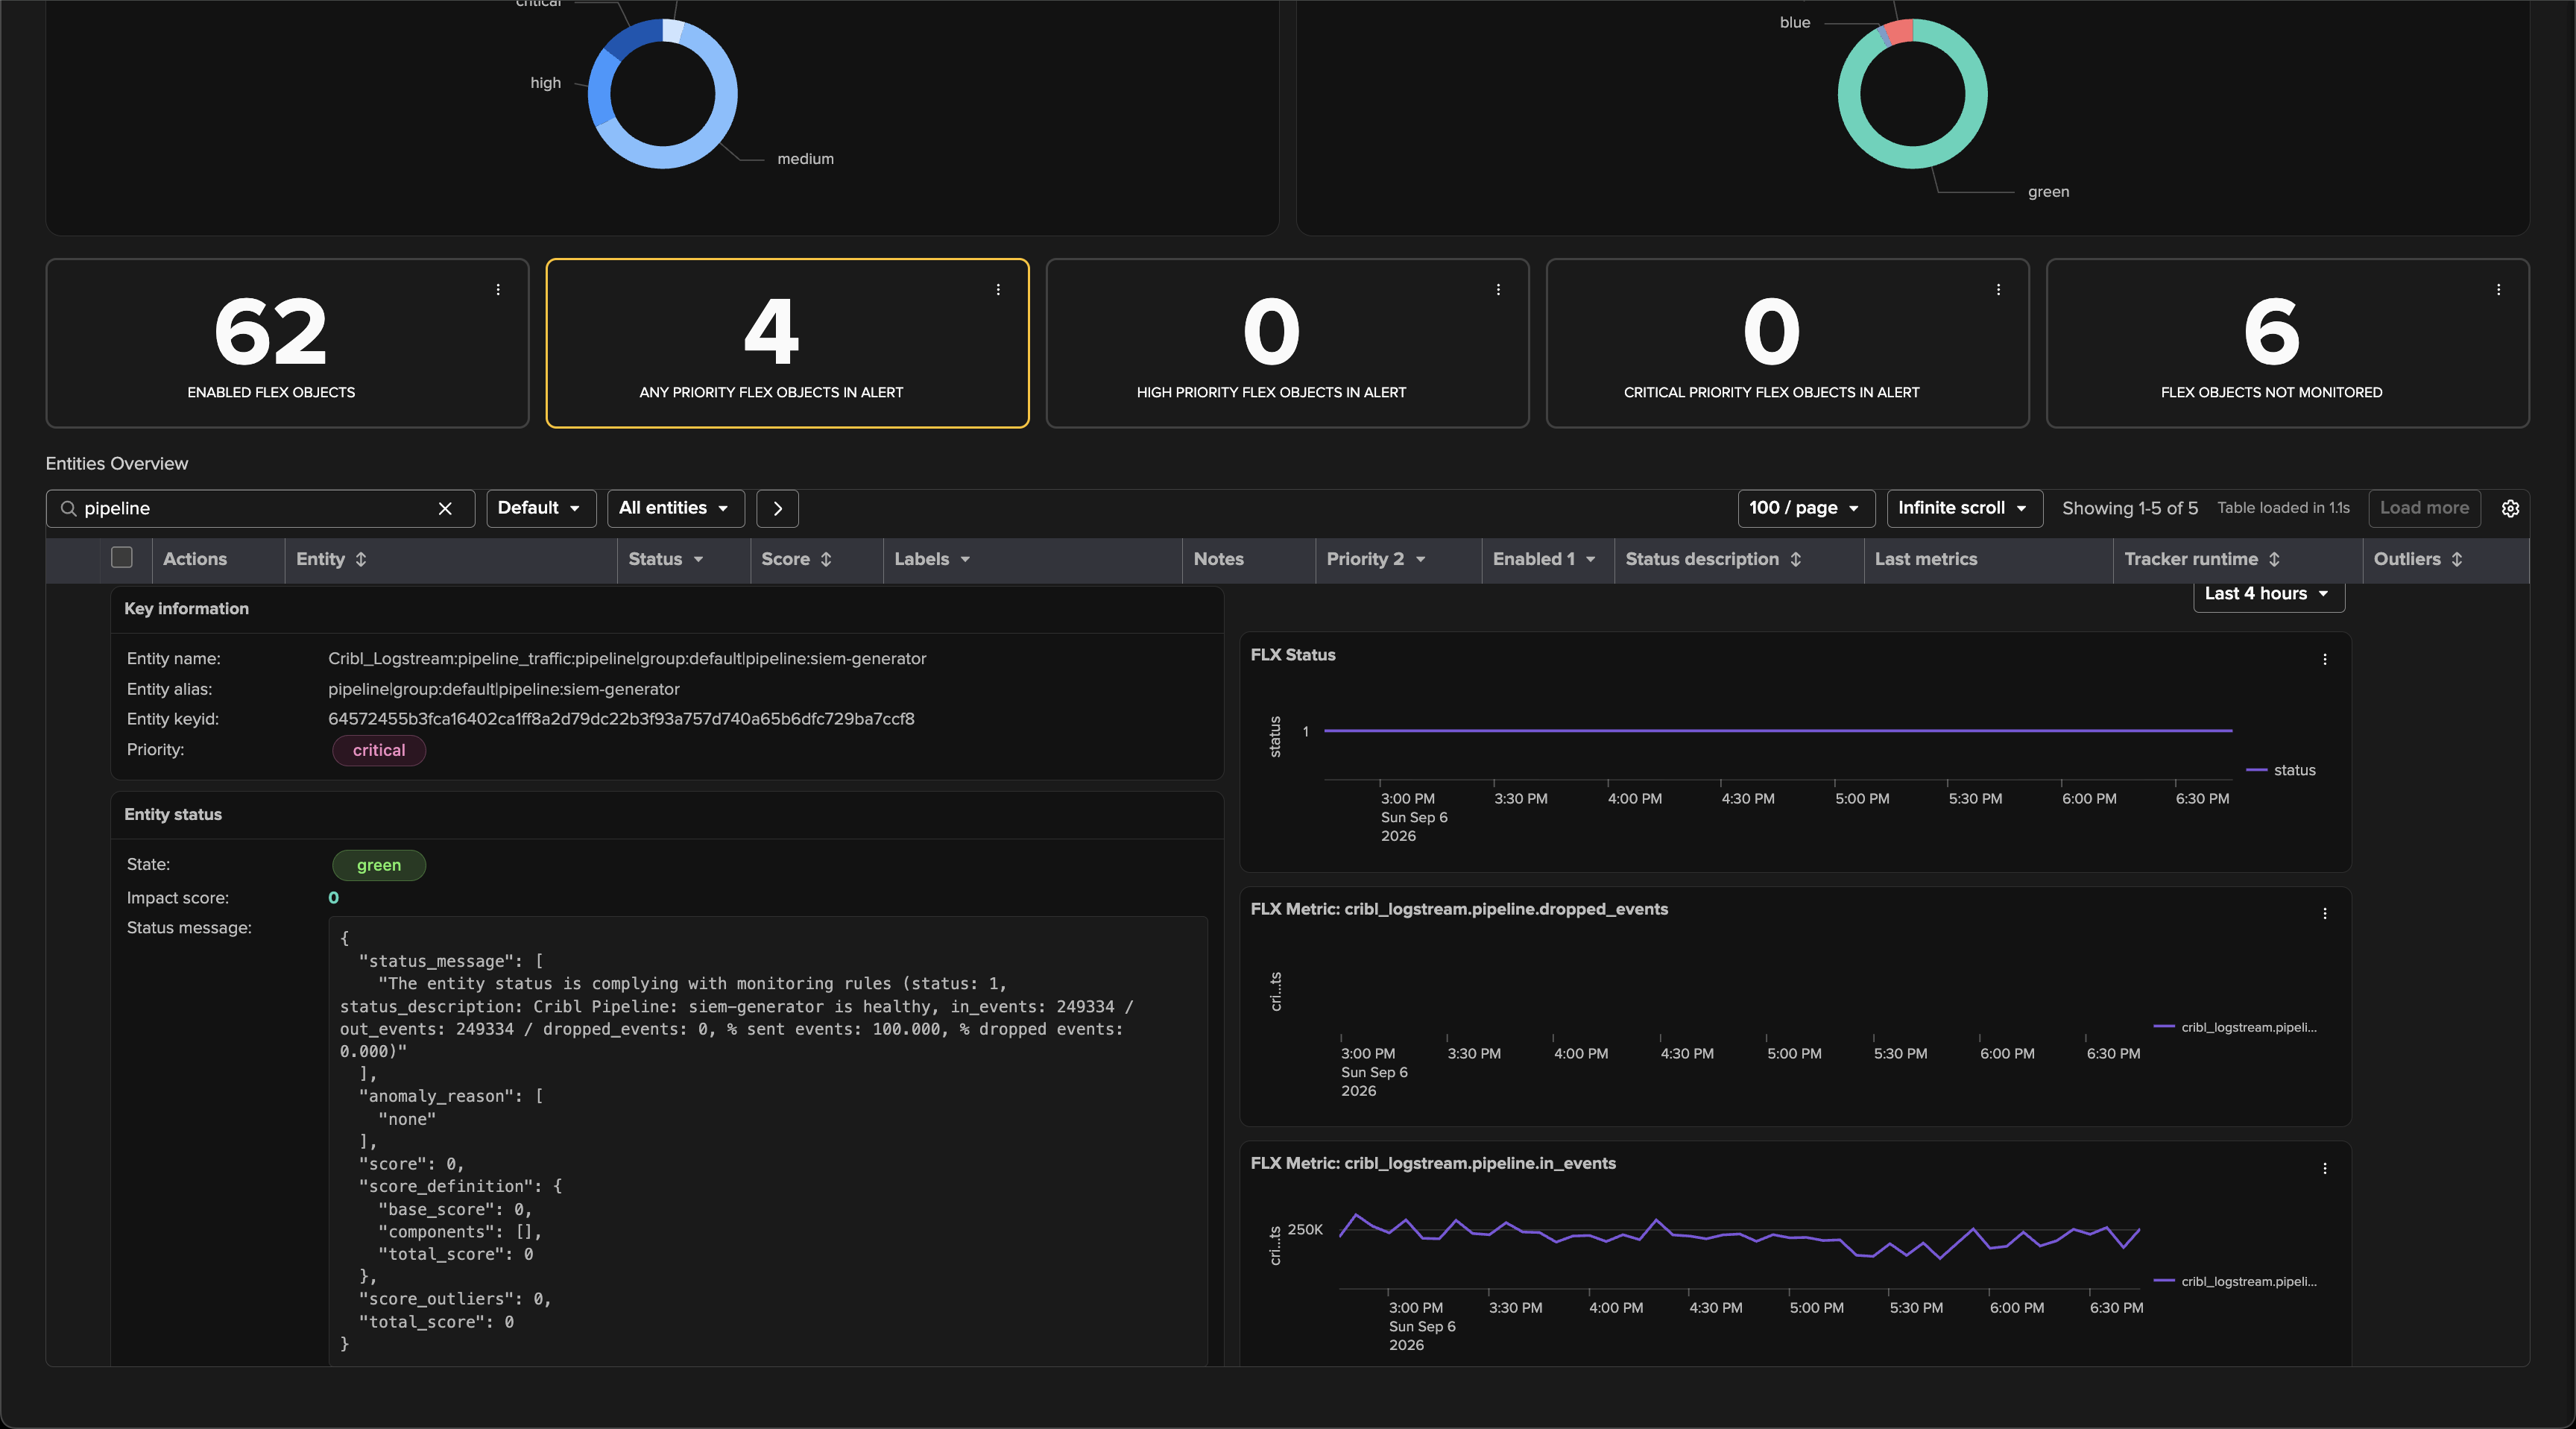The width and height of the screenshot is (2576, 1429).
Task: Open the Default view dropdown
Action: coord(541,509)
